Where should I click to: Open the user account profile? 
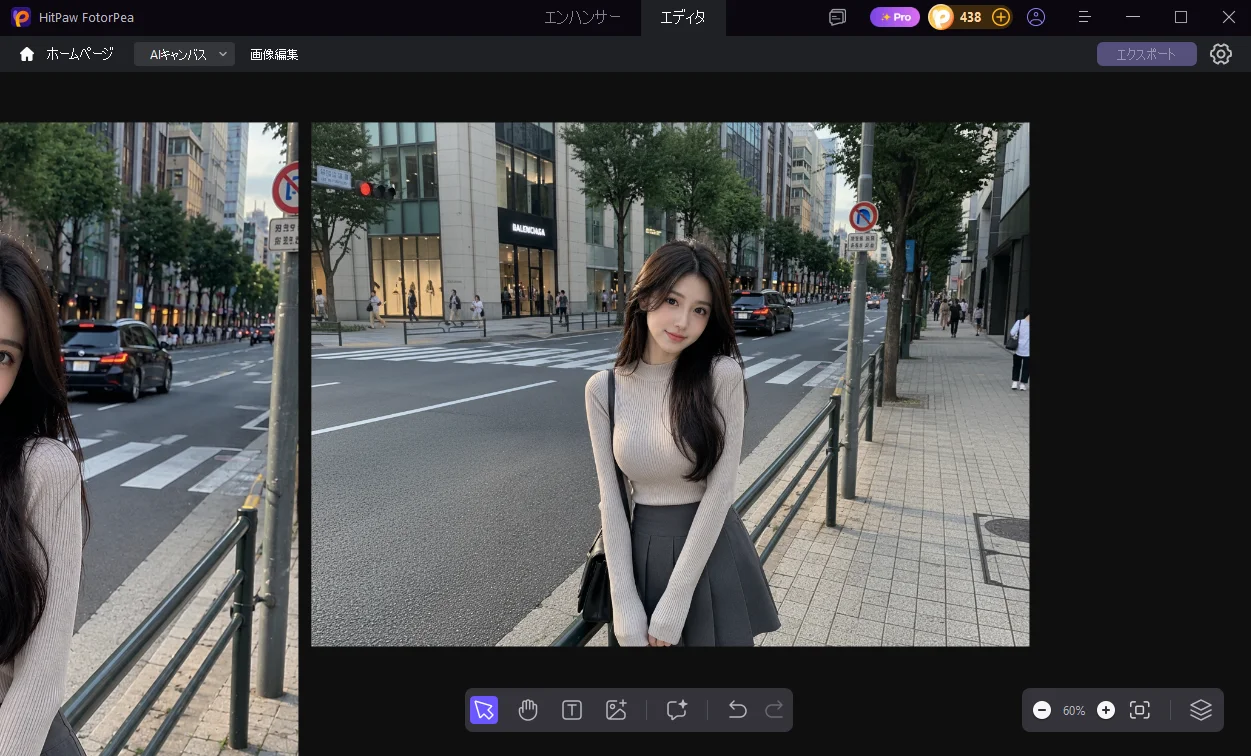coord(1036,17)
